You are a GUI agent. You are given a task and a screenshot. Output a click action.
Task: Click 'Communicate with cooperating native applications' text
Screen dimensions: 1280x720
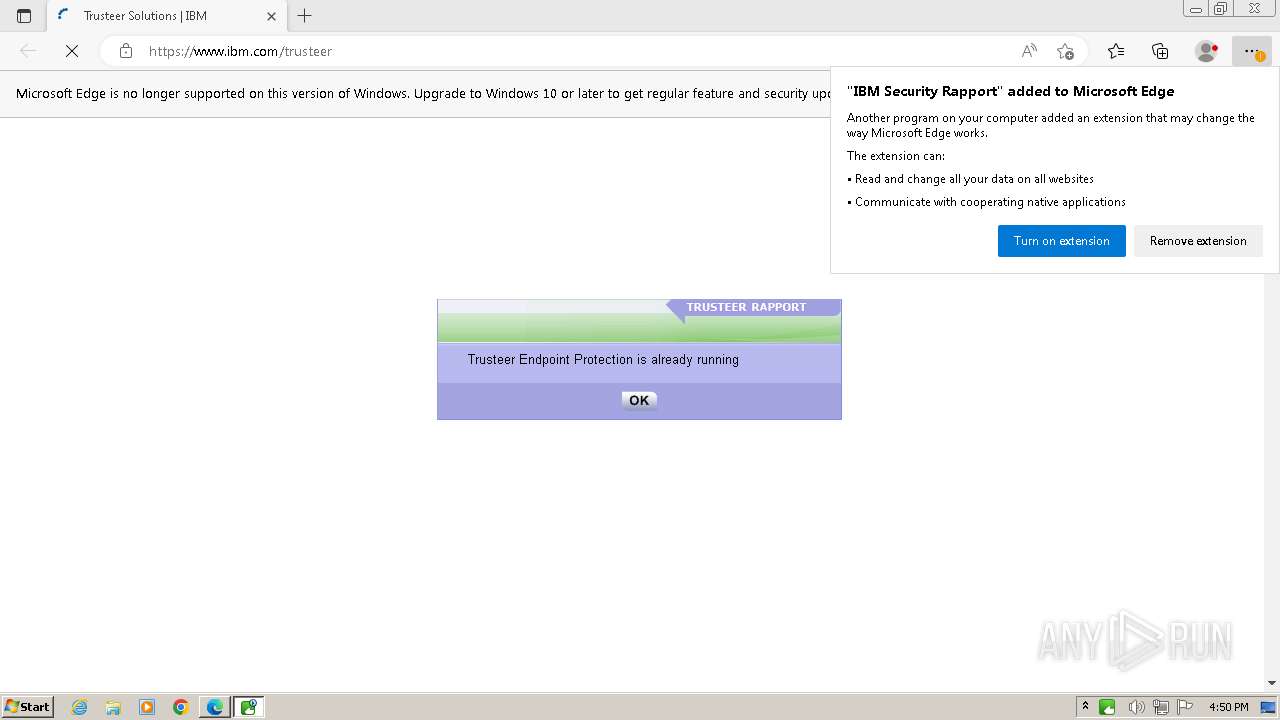pos(990,202)
